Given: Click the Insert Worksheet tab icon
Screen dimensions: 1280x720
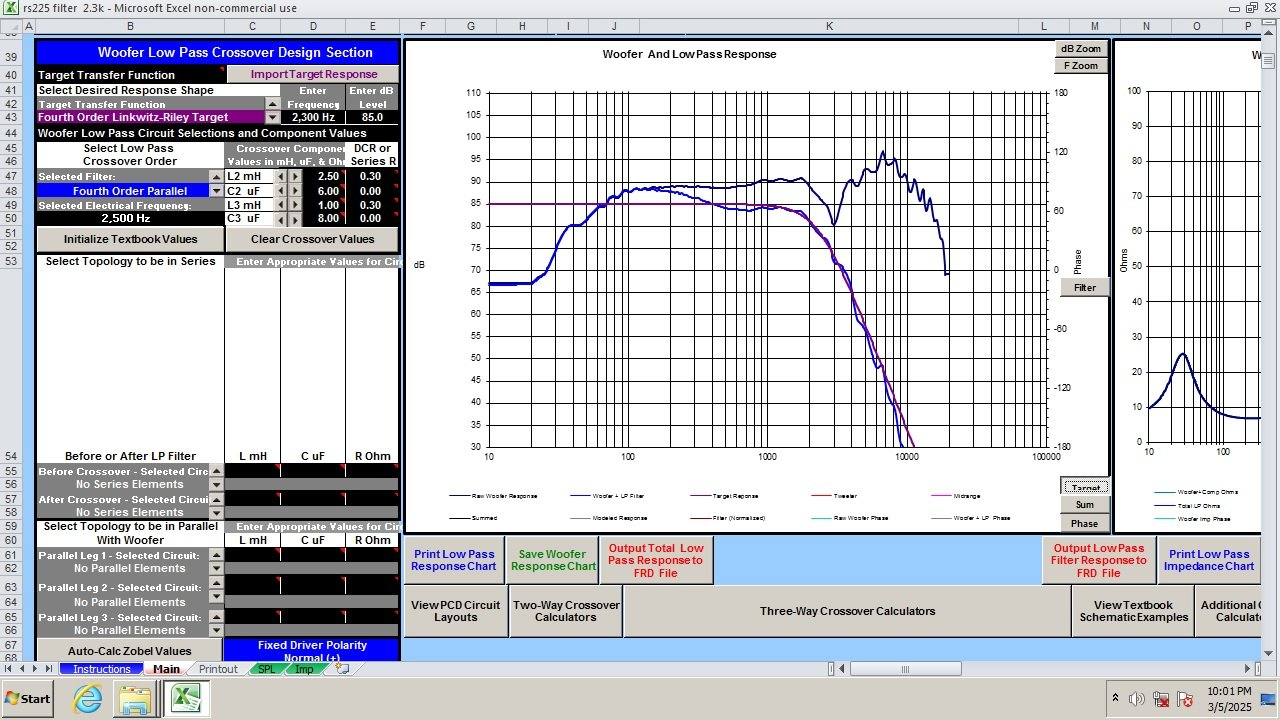Looking at the screenshot, I should point(343,669).
